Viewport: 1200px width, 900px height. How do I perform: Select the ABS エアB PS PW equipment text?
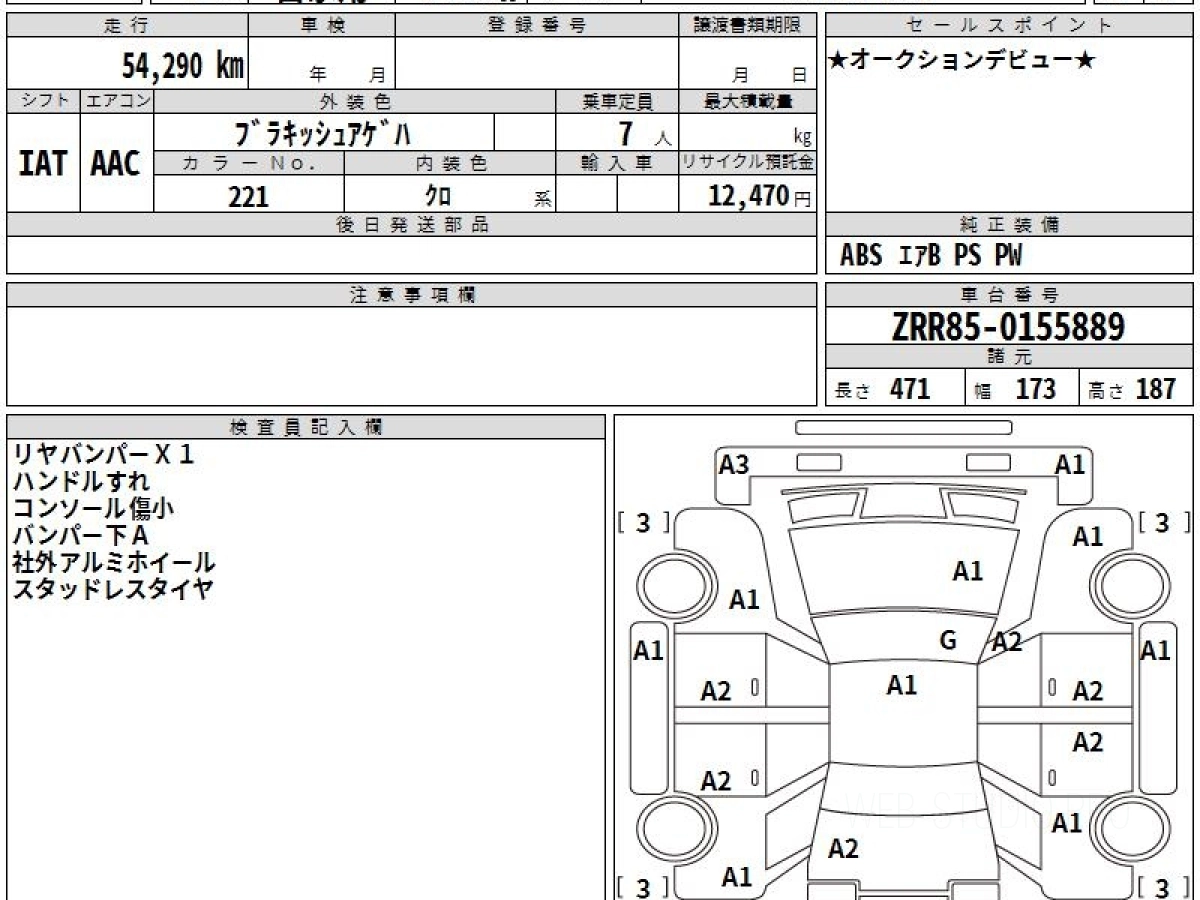(931, 256)
